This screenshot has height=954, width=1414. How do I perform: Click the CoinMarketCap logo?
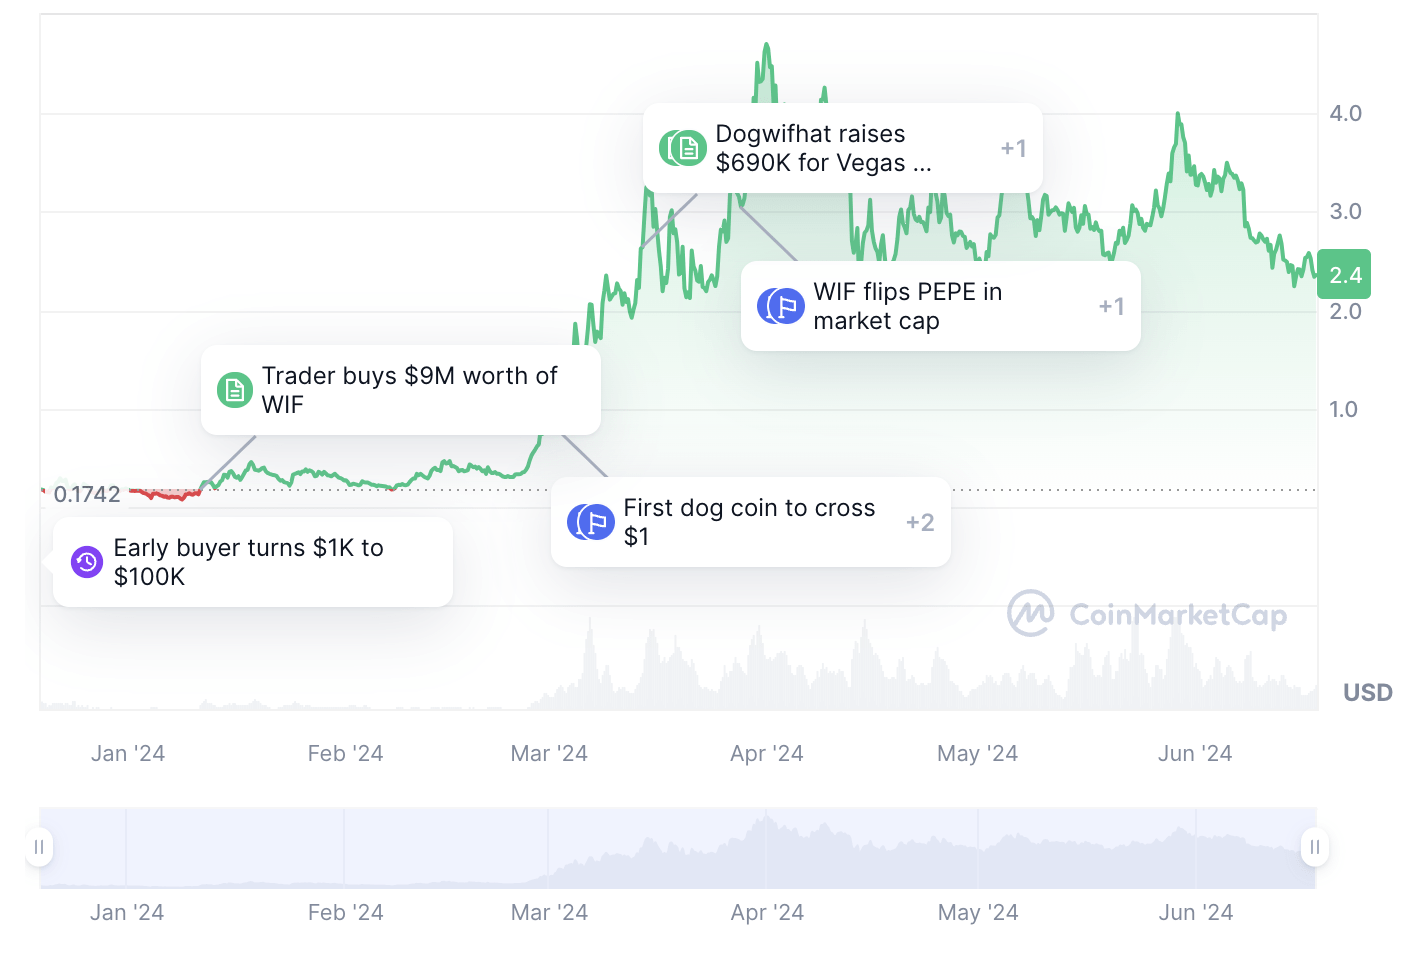click(x=1148, y=614)
